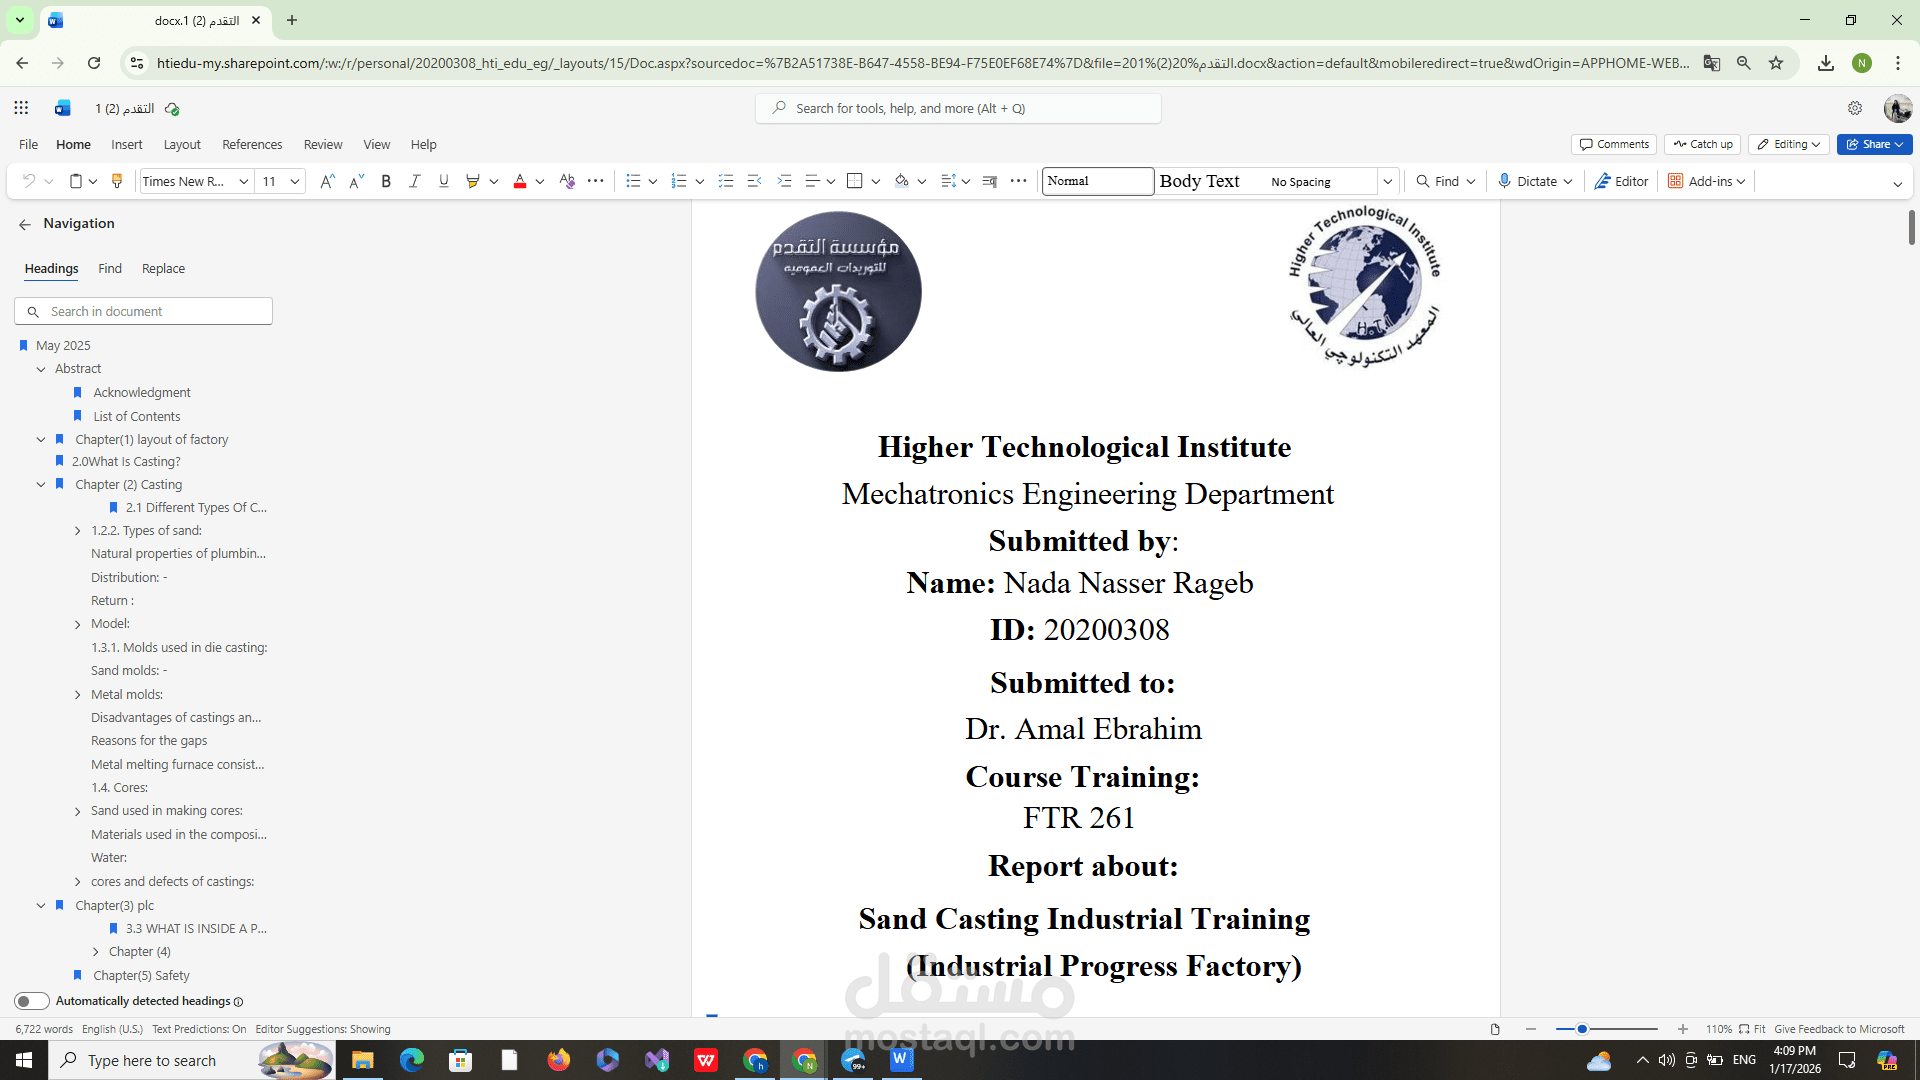Collapse the Chapter (2) Casting heading
Image resolution: width=1920 pixels, height=1080 pixels.
tap(41, 485)
